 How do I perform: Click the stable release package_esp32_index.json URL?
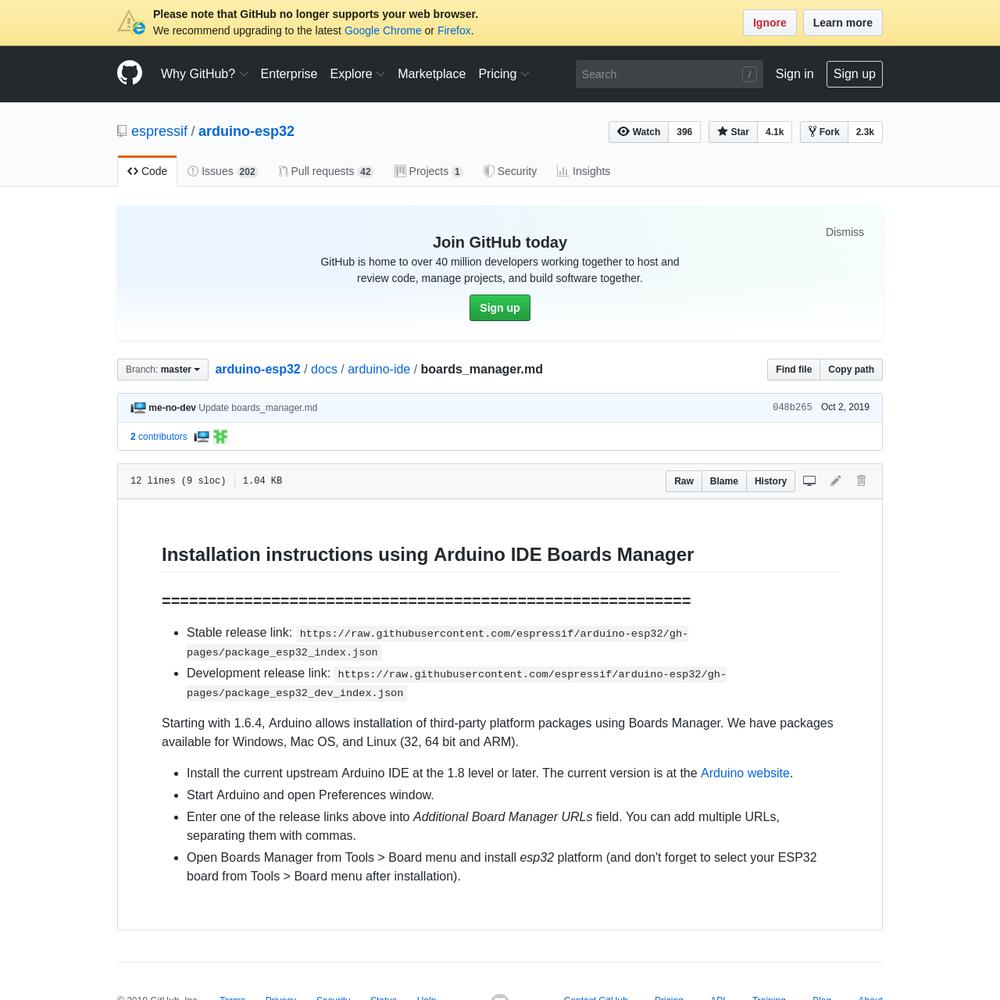click(437, 643)
